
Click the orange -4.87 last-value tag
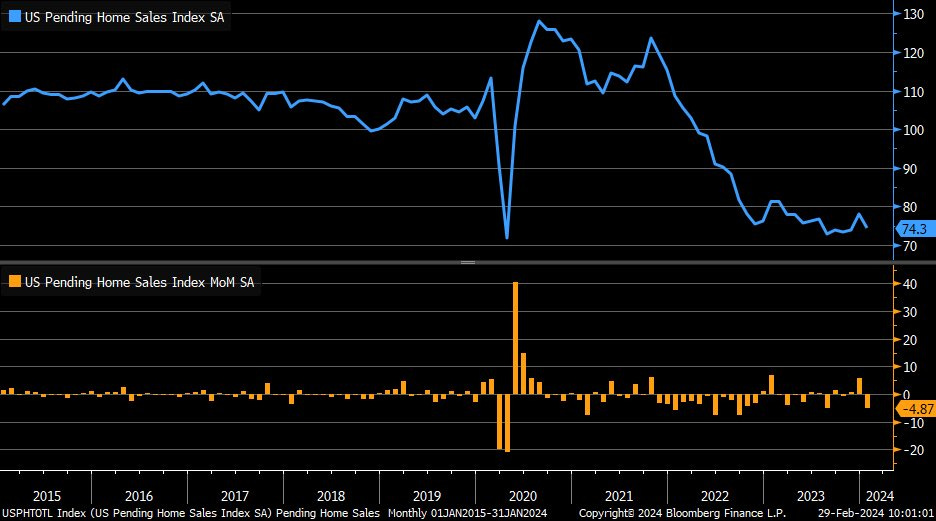coord(915,409)
